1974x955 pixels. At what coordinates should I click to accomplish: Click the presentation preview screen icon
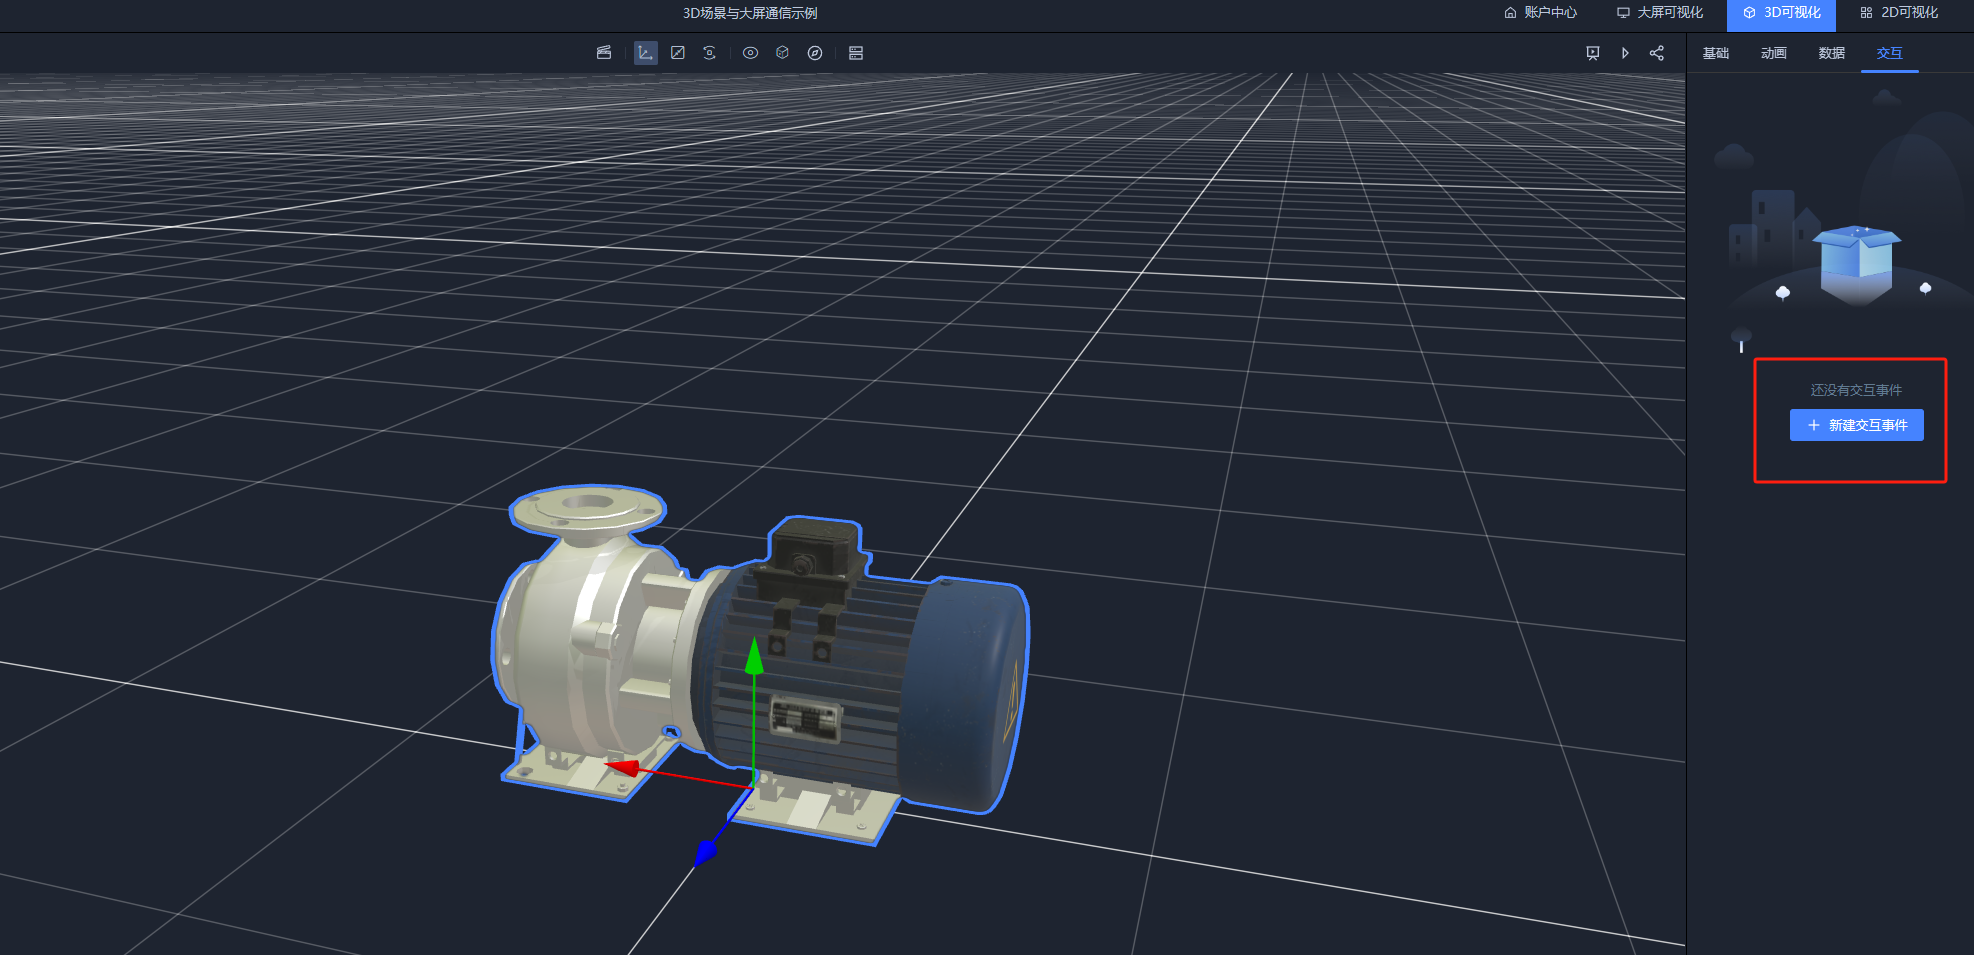coord(1593,53)
